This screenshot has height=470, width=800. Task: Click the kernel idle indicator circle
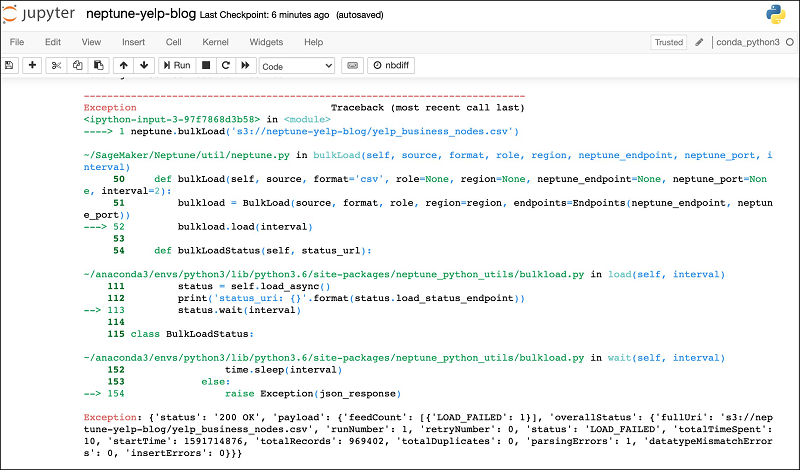point(790,42)
